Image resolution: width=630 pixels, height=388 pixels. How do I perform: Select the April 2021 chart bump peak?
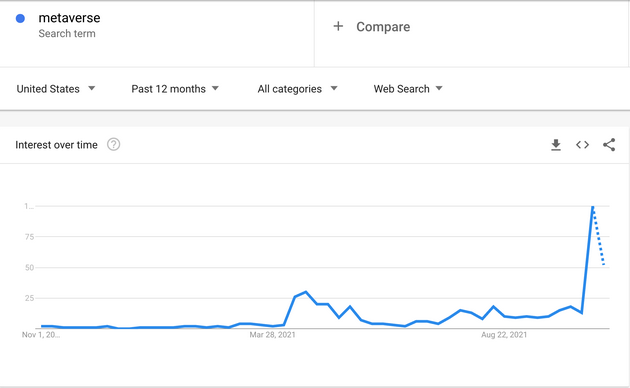point(306,292)
